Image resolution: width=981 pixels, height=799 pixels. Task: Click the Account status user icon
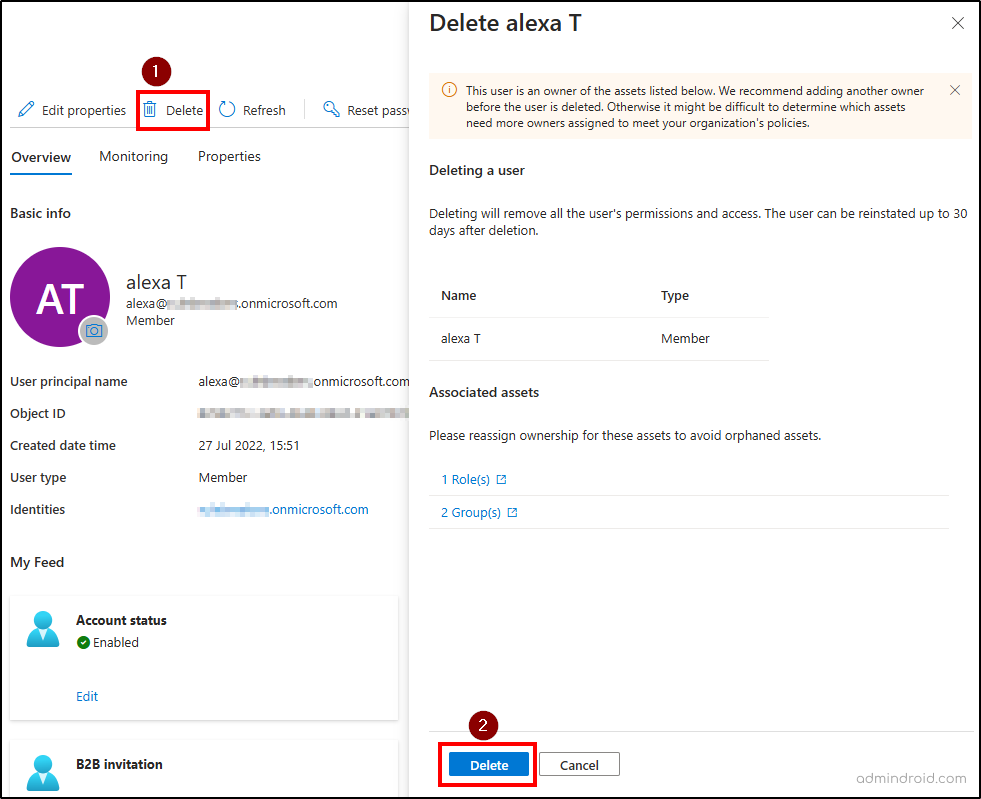pyautogui.click(x=43, y=629)
